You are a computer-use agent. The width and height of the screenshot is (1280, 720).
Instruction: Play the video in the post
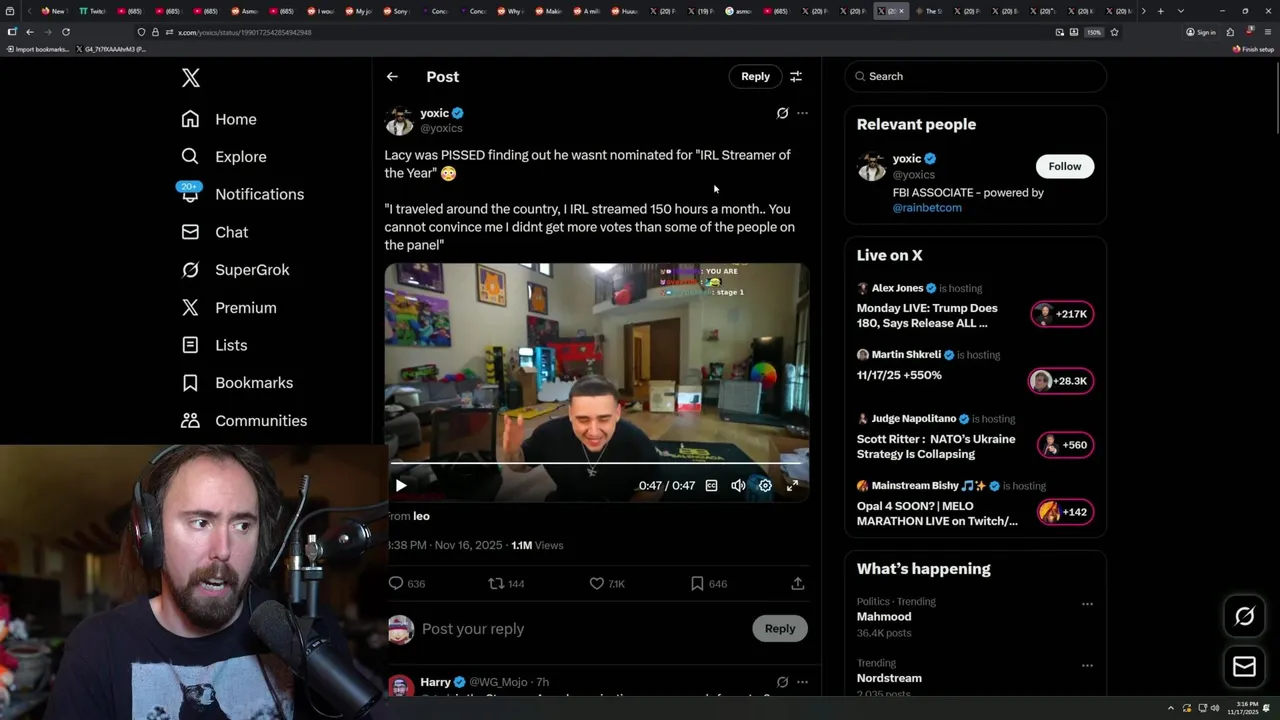pyautogui.click(x=401, y=486)
